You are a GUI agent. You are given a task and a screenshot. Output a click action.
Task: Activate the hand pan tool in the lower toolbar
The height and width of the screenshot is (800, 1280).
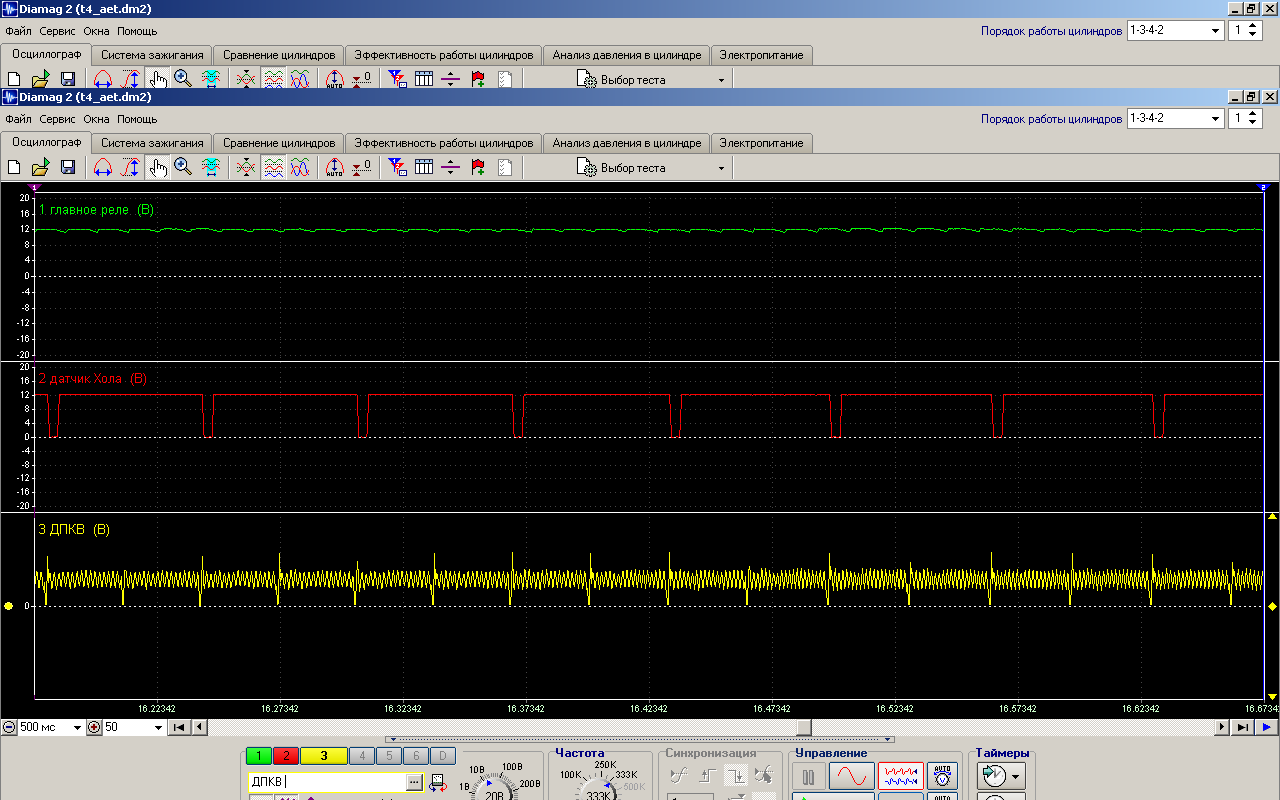158,167
